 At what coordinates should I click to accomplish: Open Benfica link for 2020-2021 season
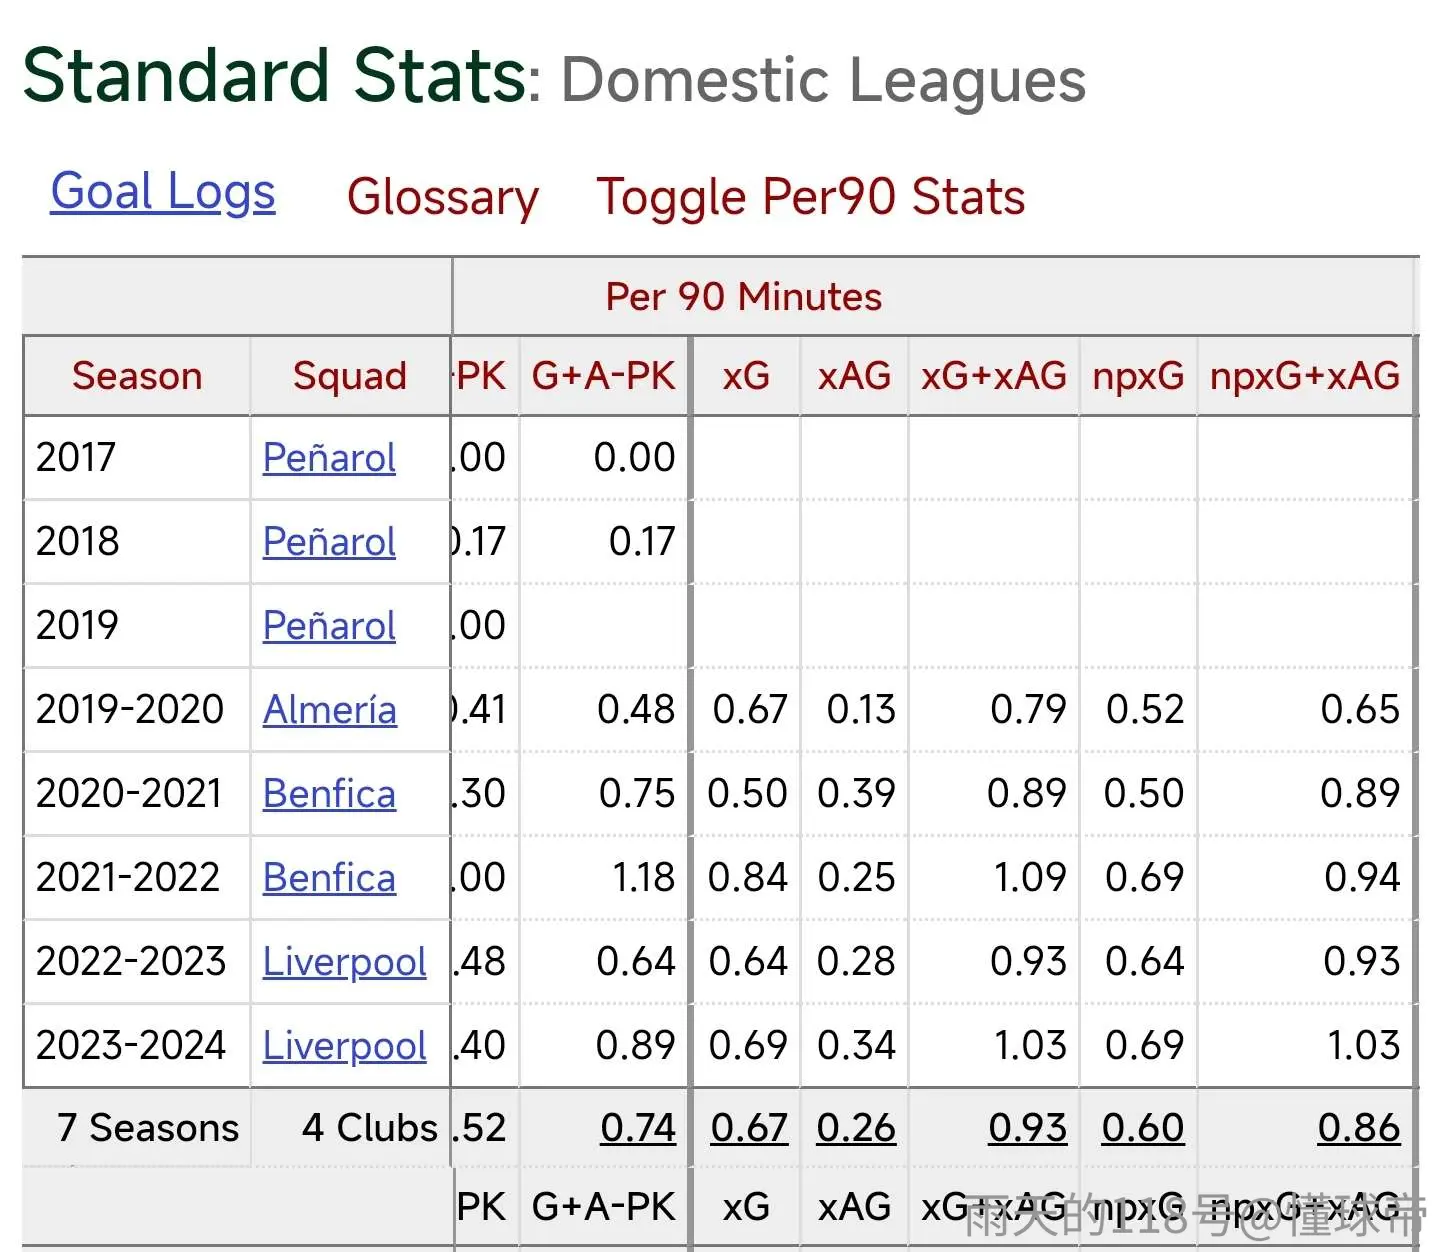point(329,794)
